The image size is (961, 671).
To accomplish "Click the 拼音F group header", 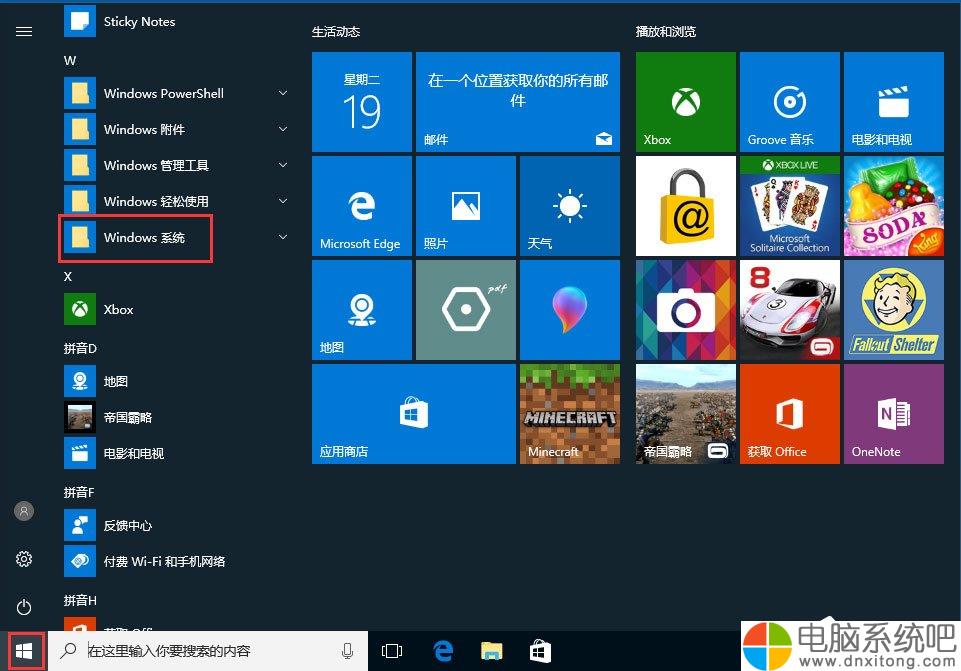I will (79, 492).
